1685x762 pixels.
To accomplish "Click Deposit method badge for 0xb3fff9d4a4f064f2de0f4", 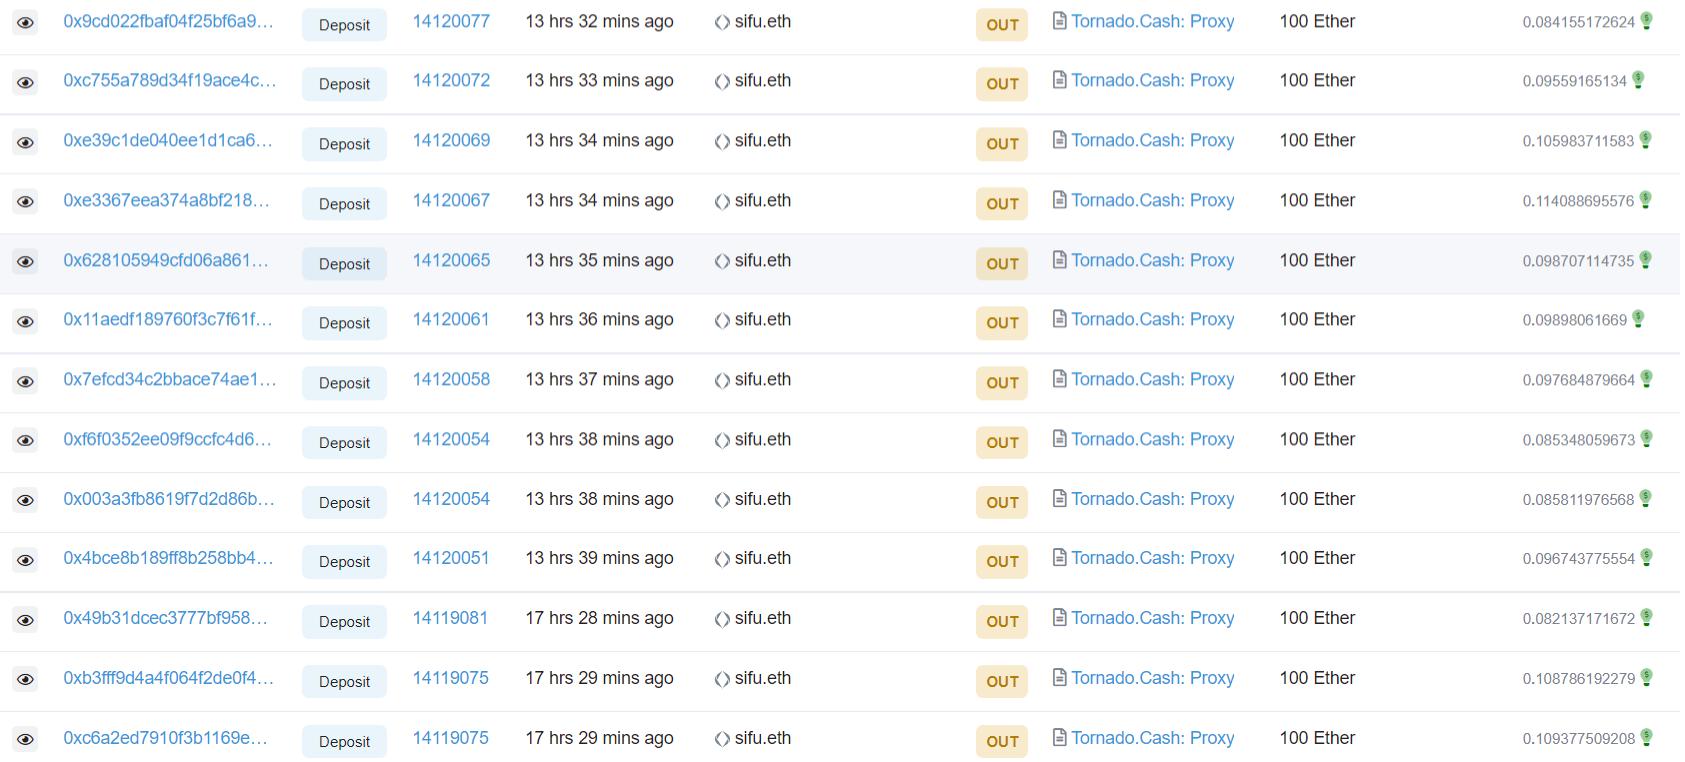I will pos(344,682).
